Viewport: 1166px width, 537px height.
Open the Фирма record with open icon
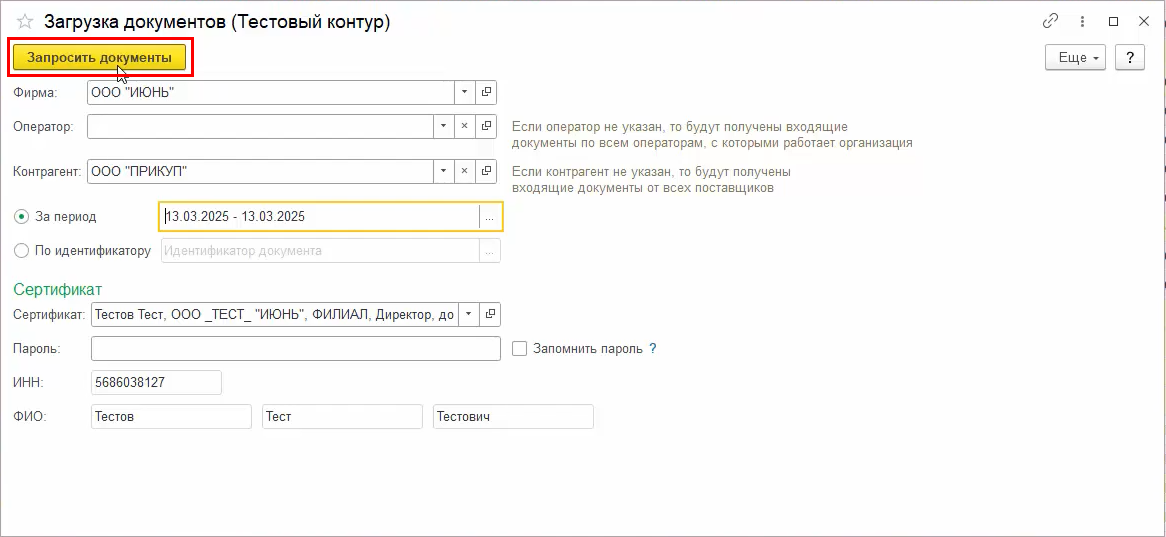486,92
